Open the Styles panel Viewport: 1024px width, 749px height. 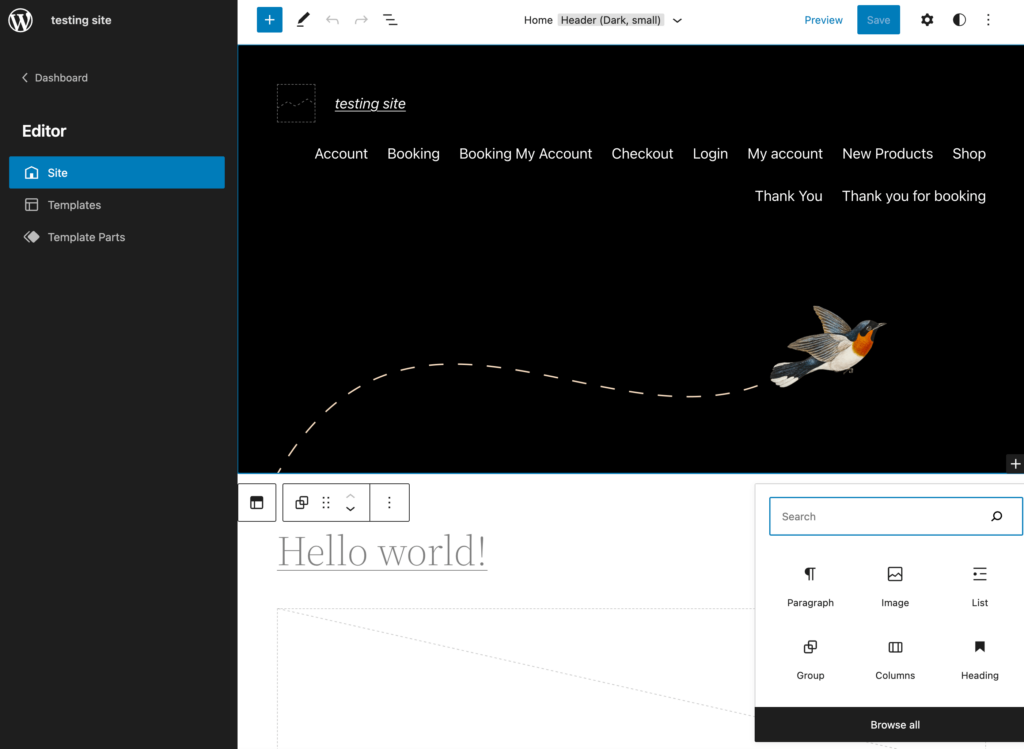[958, 19]
